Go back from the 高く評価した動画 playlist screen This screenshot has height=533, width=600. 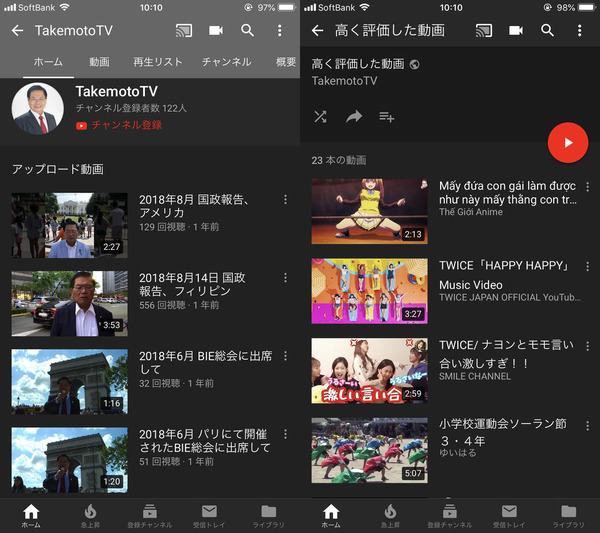318,31
